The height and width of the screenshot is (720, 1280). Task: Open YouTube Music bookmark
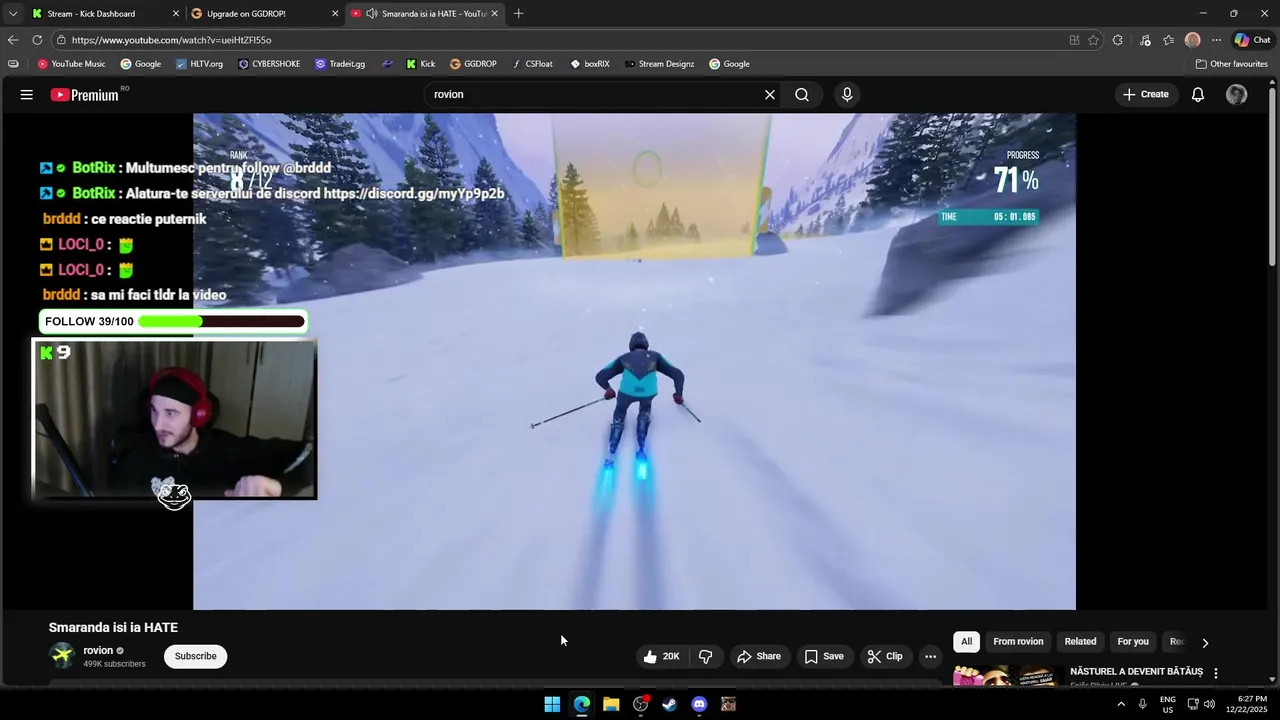(71, 64)
